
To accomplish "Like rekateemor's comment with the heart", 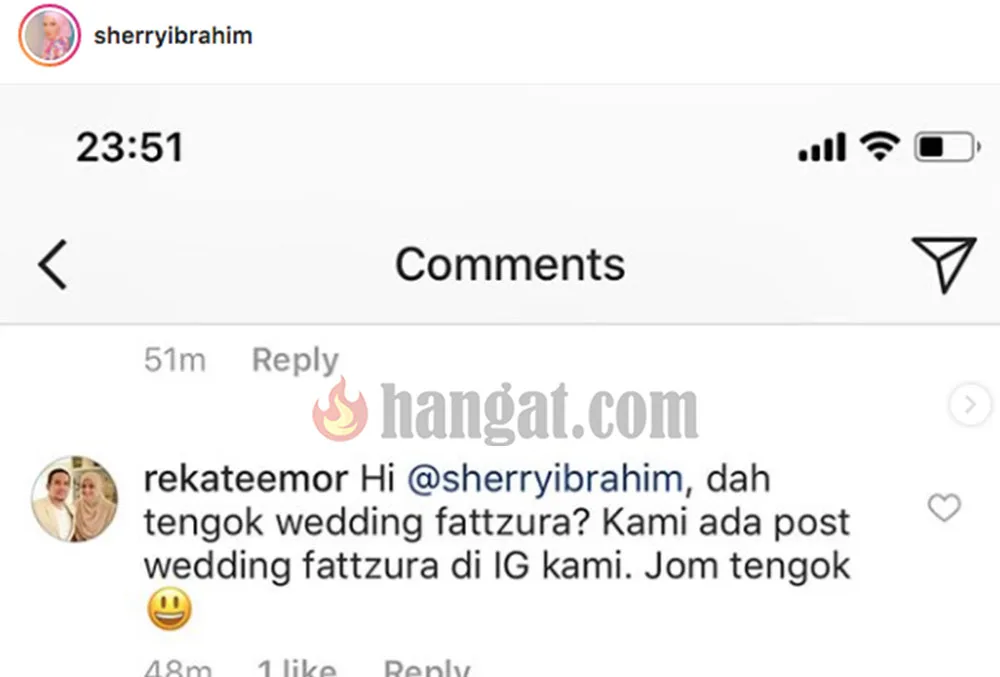I will (944, 508).
